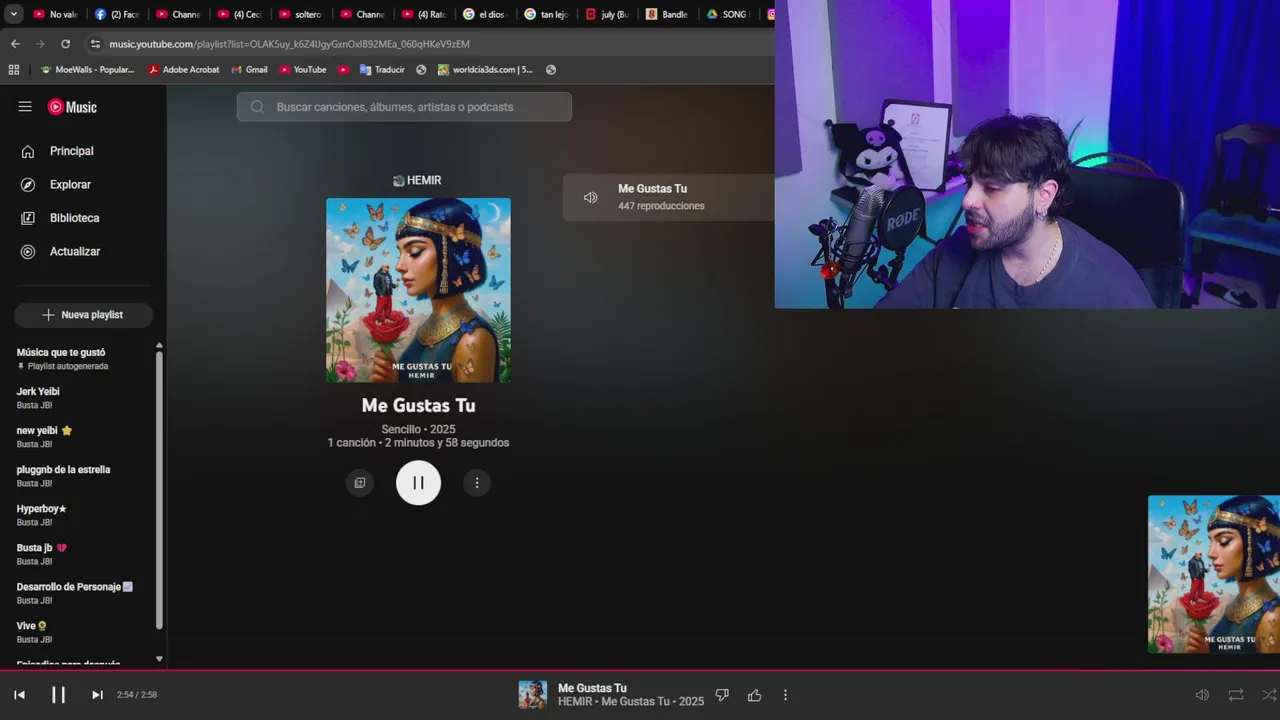Toggle shuffle mode
The height and width of the screenshot is (720, 1280).
1269,695
